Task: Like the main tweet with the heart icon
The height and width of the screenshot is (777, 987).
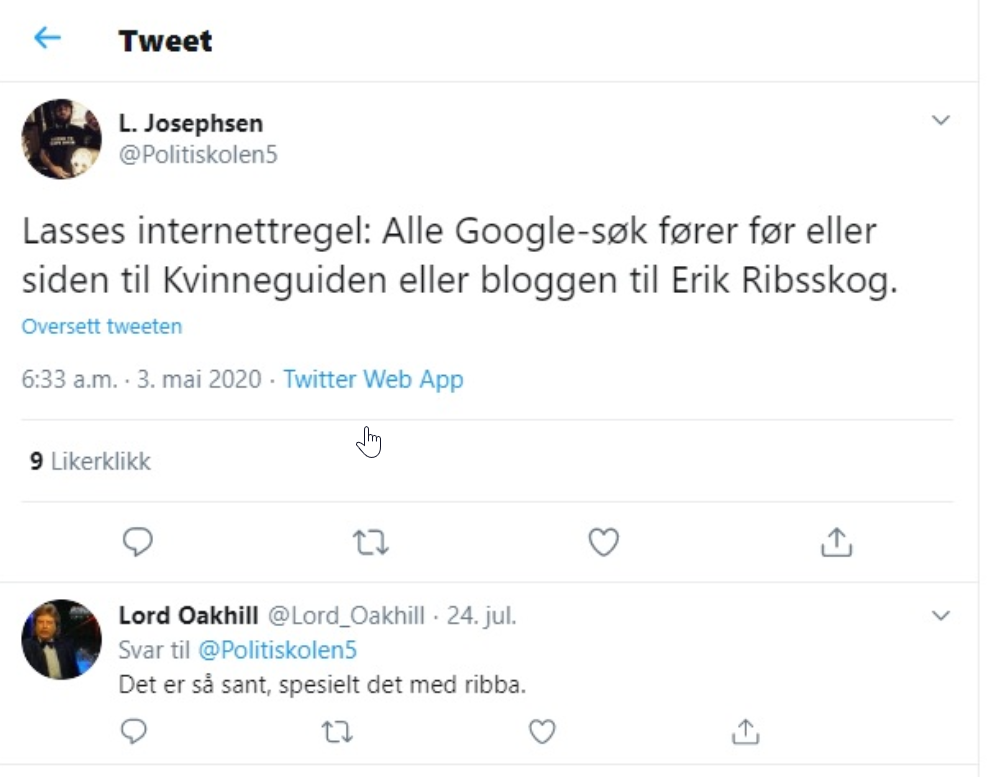Action: 604,542
